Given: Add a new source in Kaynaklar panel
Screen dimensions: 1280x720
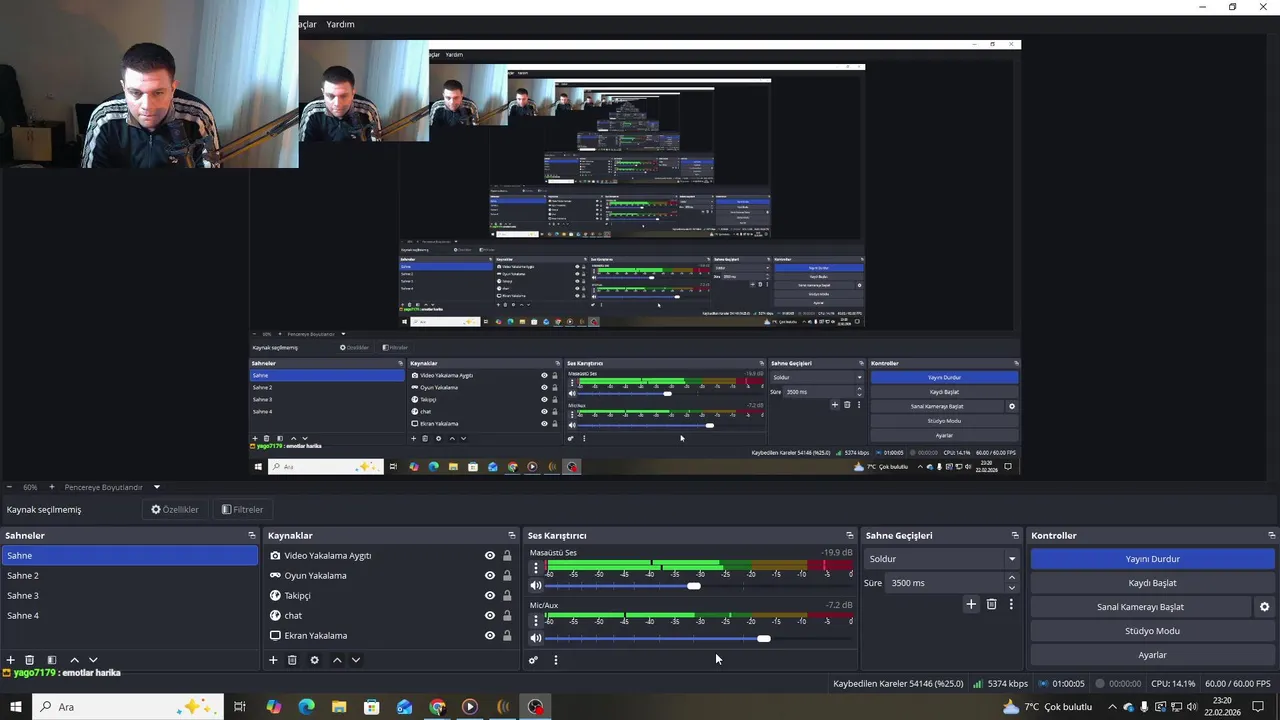Looking at the screenshot, I should 273,660.
